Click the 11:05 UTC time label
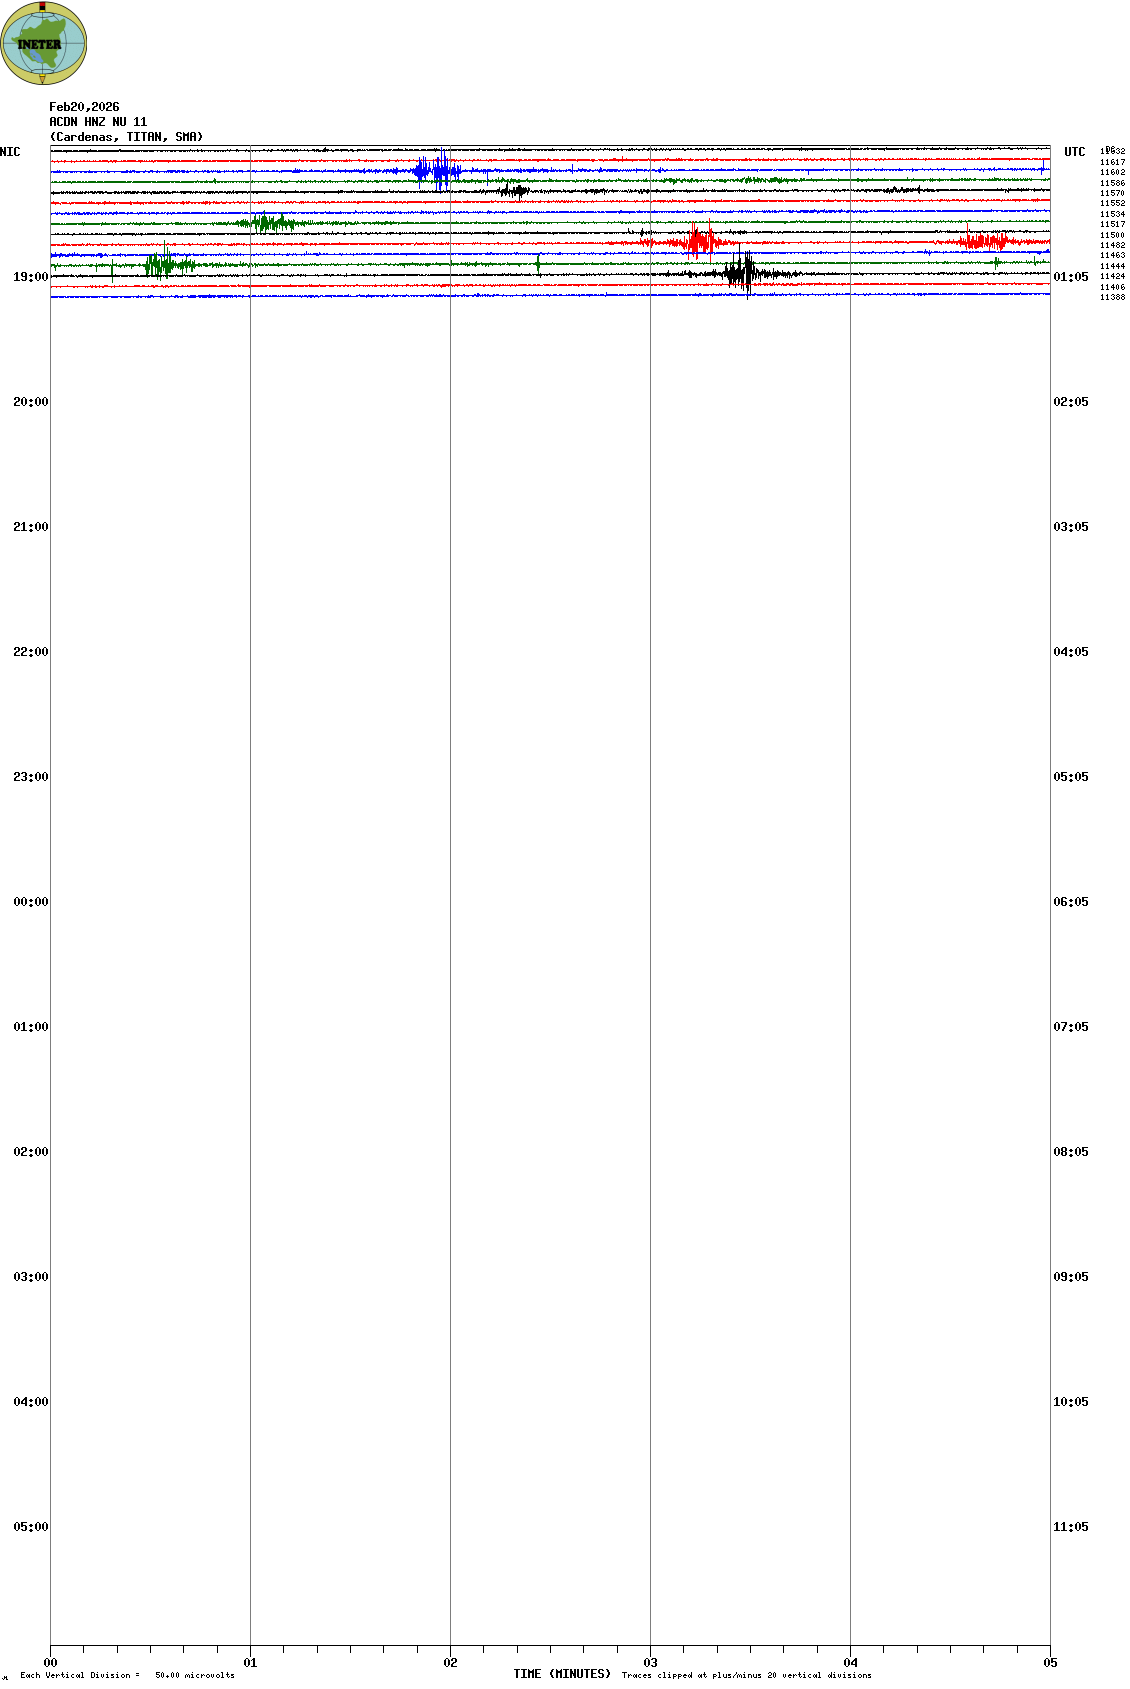The image size is (1130, 1689). tap(1070, 1527)
